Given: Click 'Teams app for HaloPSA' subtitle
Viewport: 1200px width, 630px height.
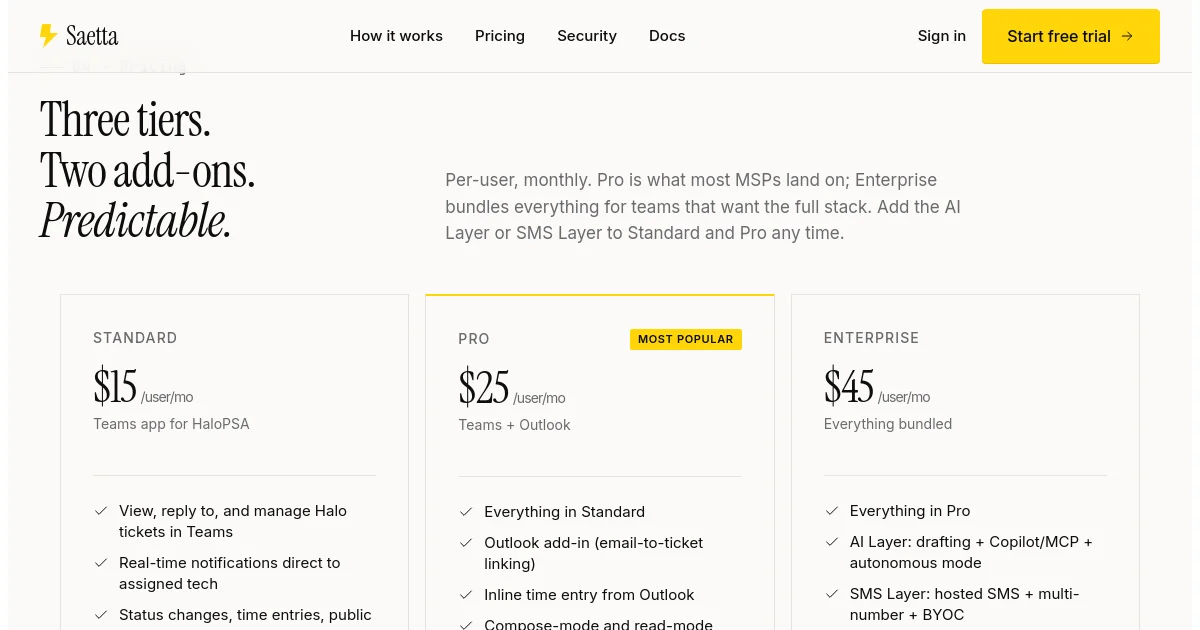Looking at the screenshot, I should (171, 424).
